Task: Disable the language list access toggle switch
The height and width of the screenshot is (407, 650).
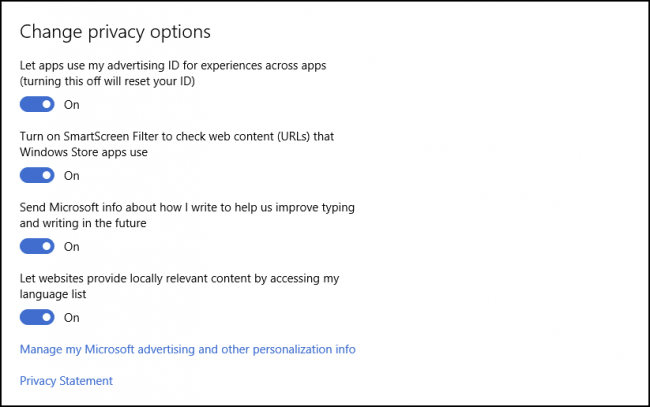Action: point(37,317)
